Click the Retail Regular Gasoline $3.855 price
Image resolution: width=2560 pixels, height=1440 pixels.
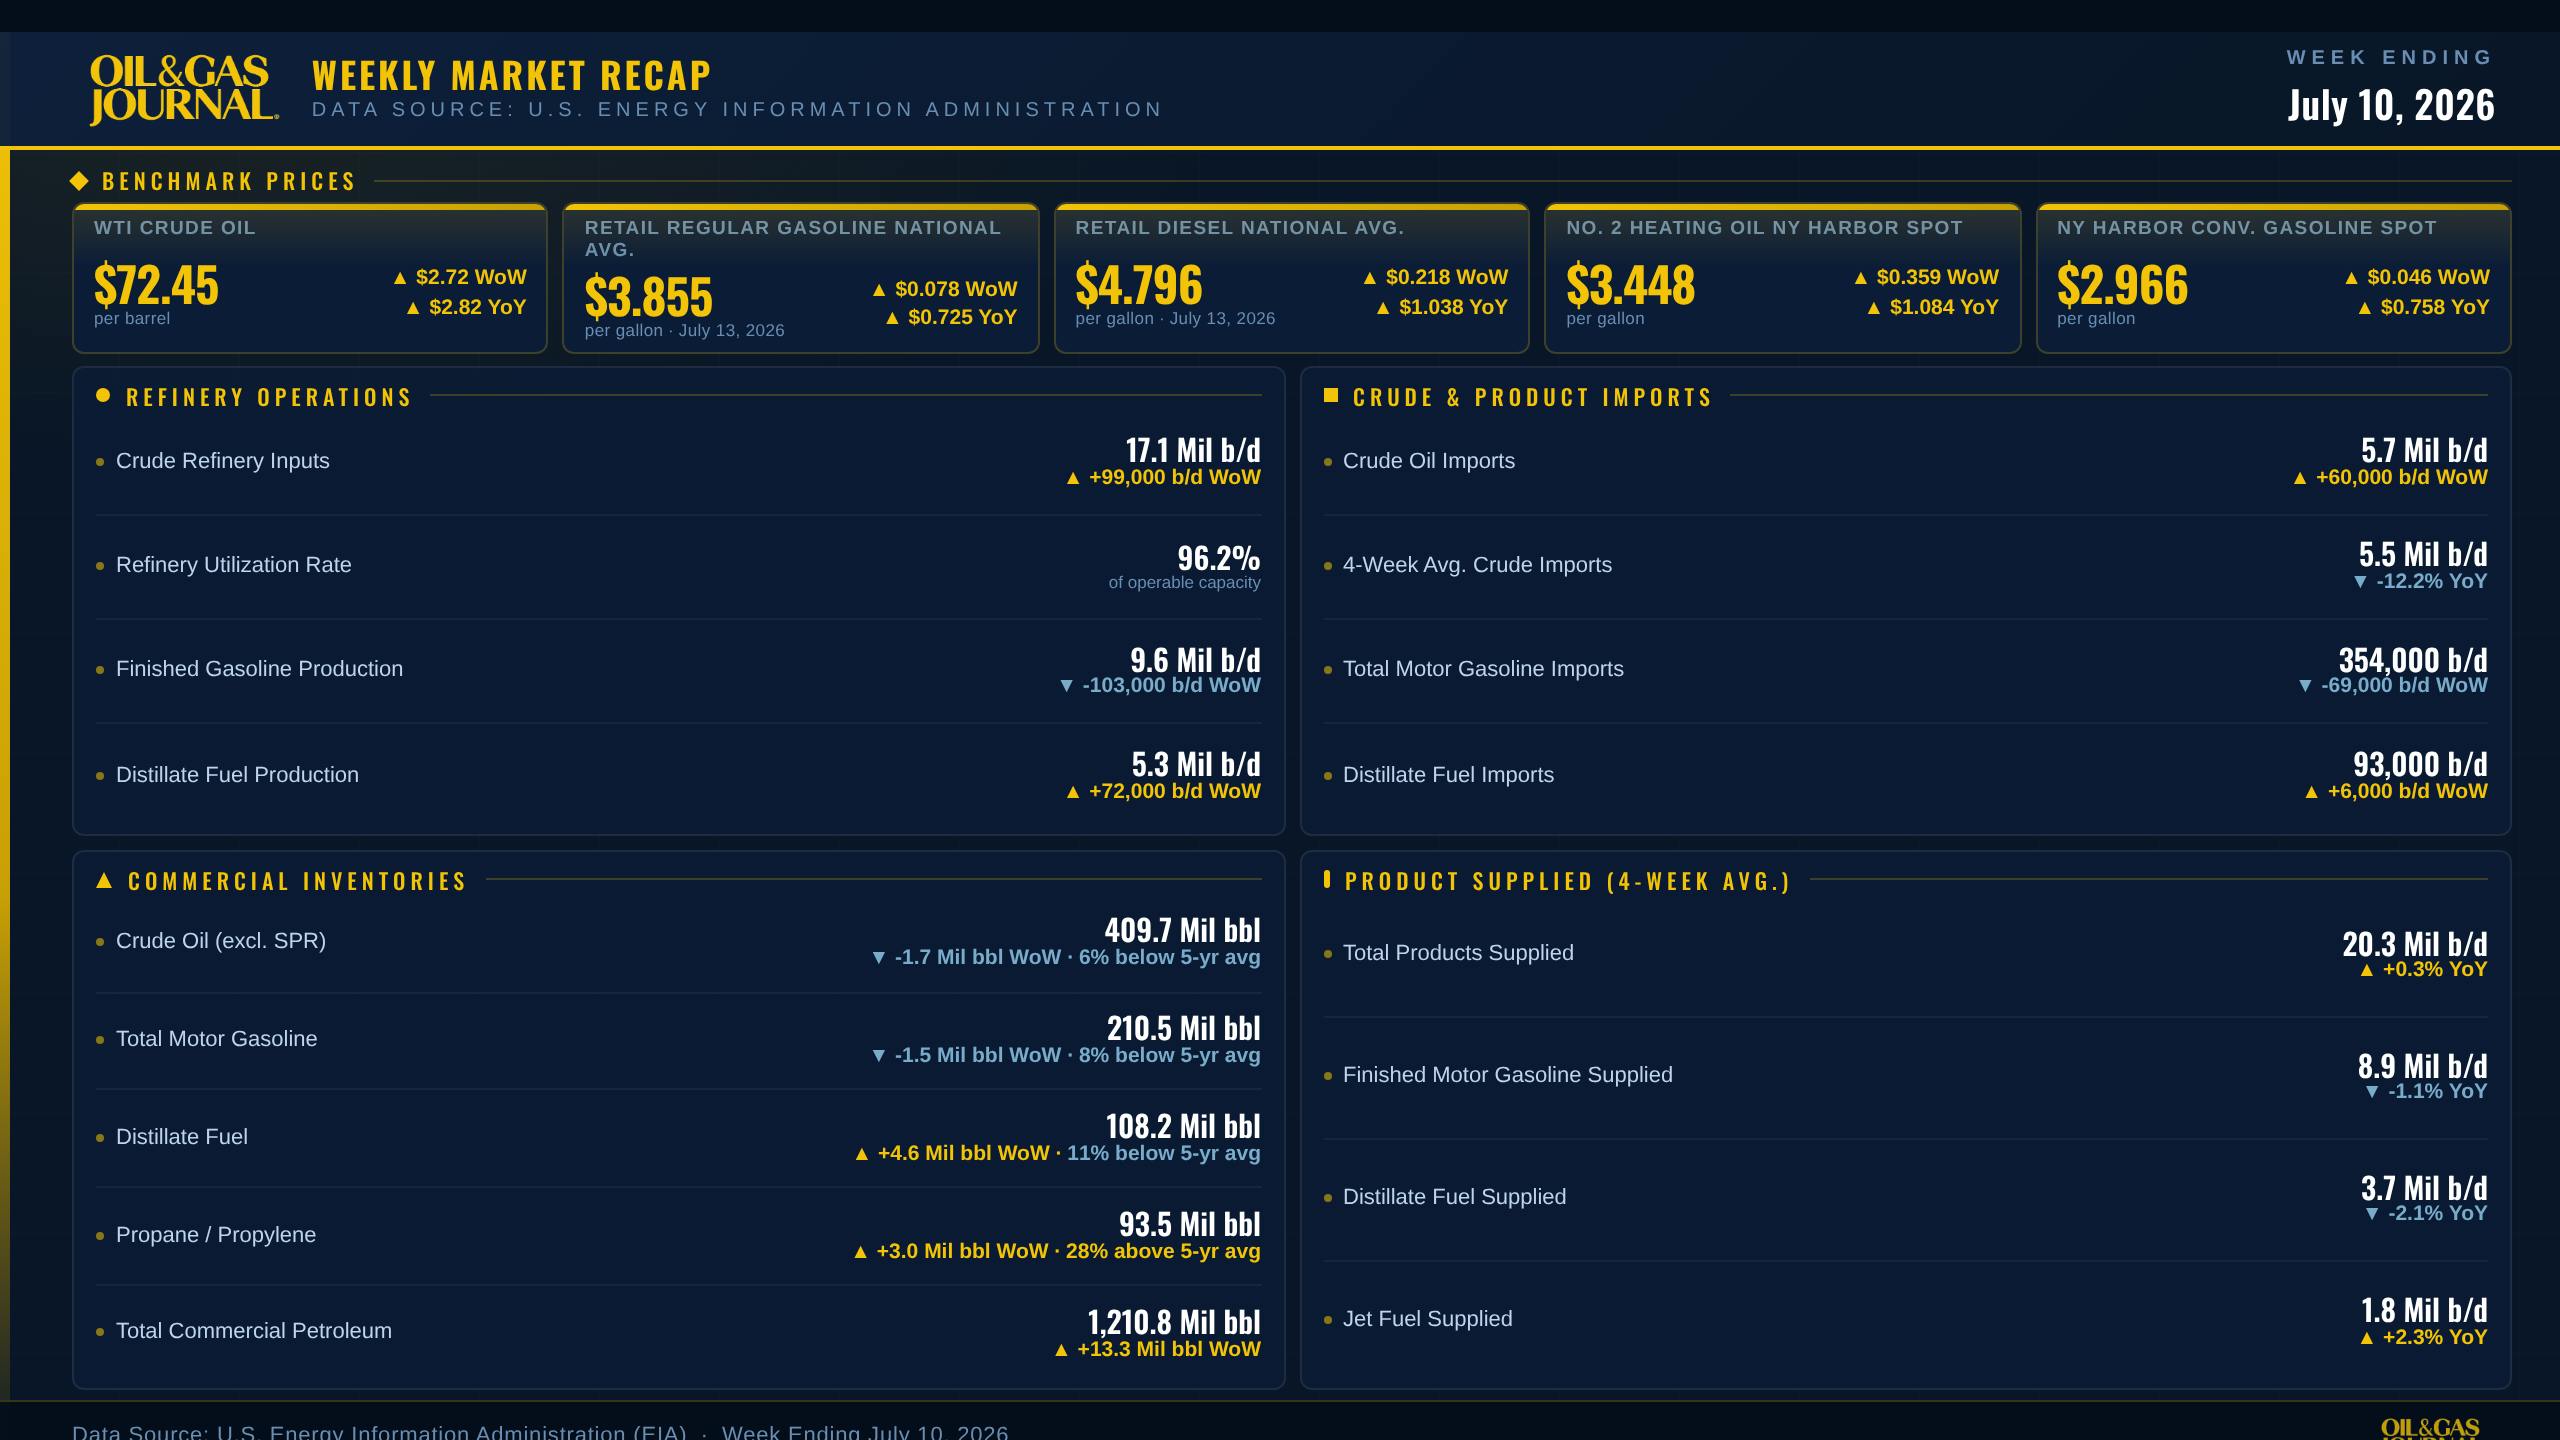point(649,296)
